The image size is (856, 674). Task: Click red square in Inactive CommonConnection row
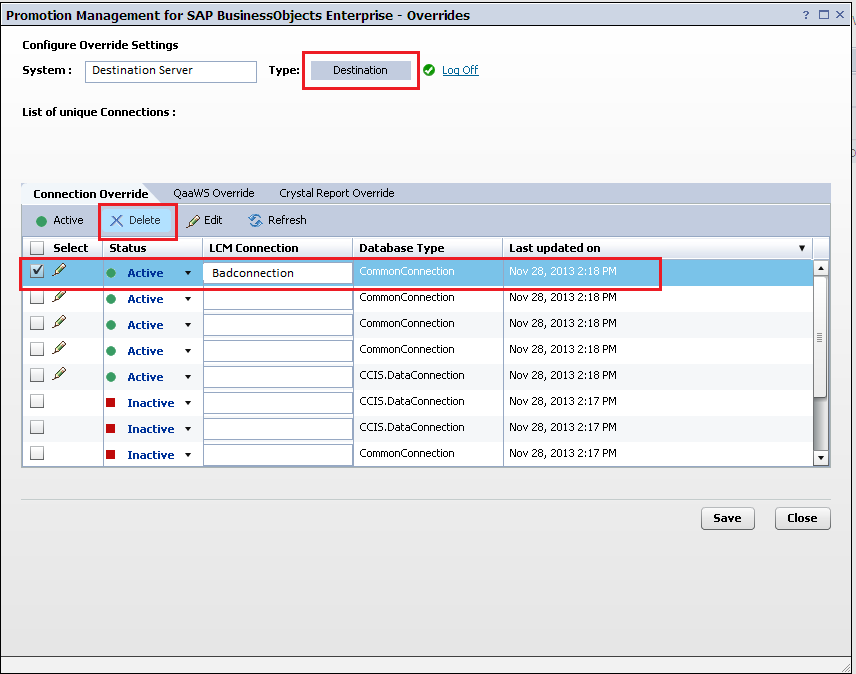110,455
